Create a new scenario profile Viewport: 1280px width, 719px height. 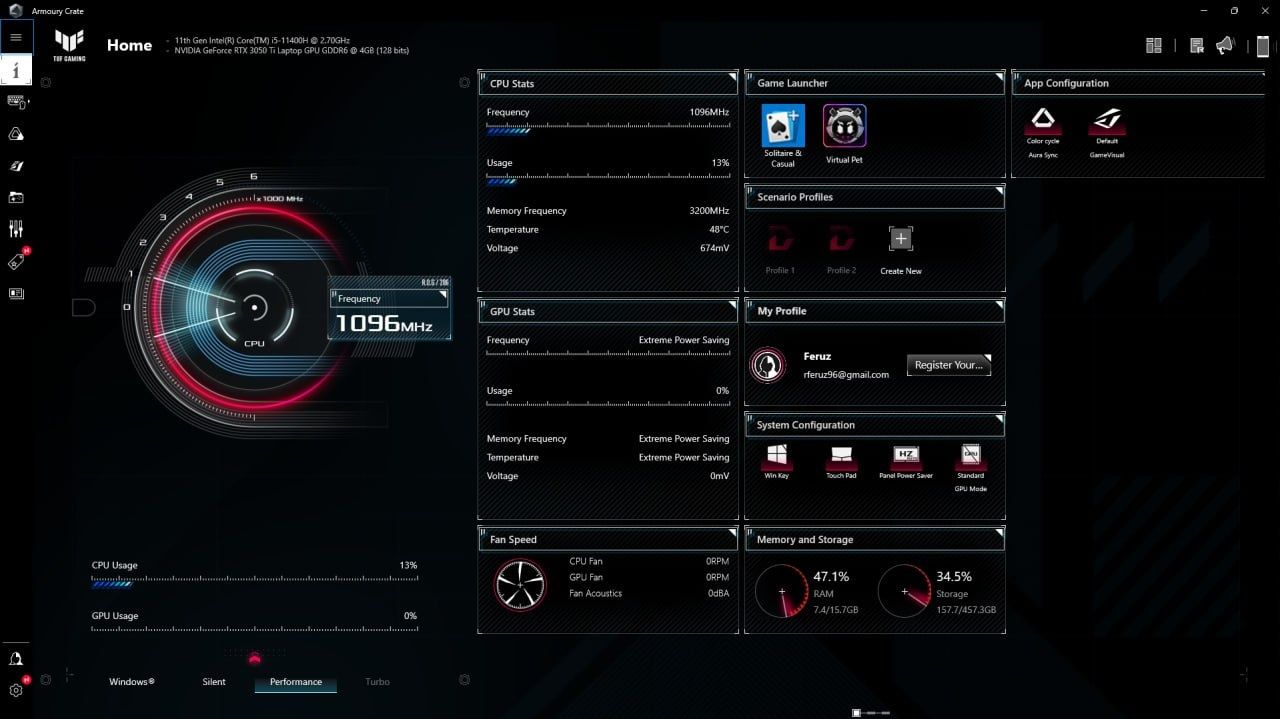pyautogui.click(x=901, y=239)
